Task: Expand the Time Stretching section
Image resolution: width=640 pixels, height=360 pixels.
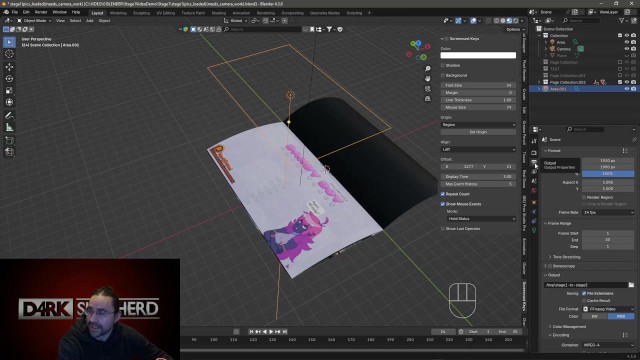Action: (566, 257)
